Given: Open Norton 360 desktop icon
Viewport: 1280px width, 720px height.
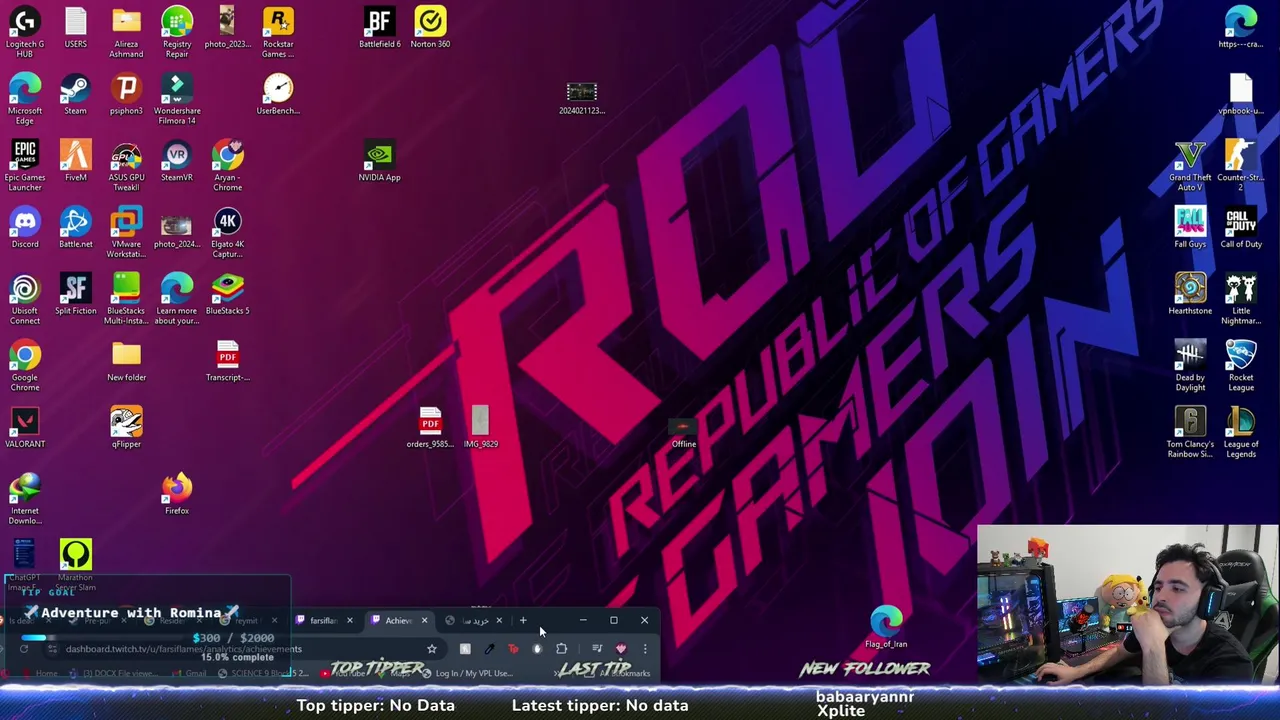Looking at the screenshot, I should 430,28.
